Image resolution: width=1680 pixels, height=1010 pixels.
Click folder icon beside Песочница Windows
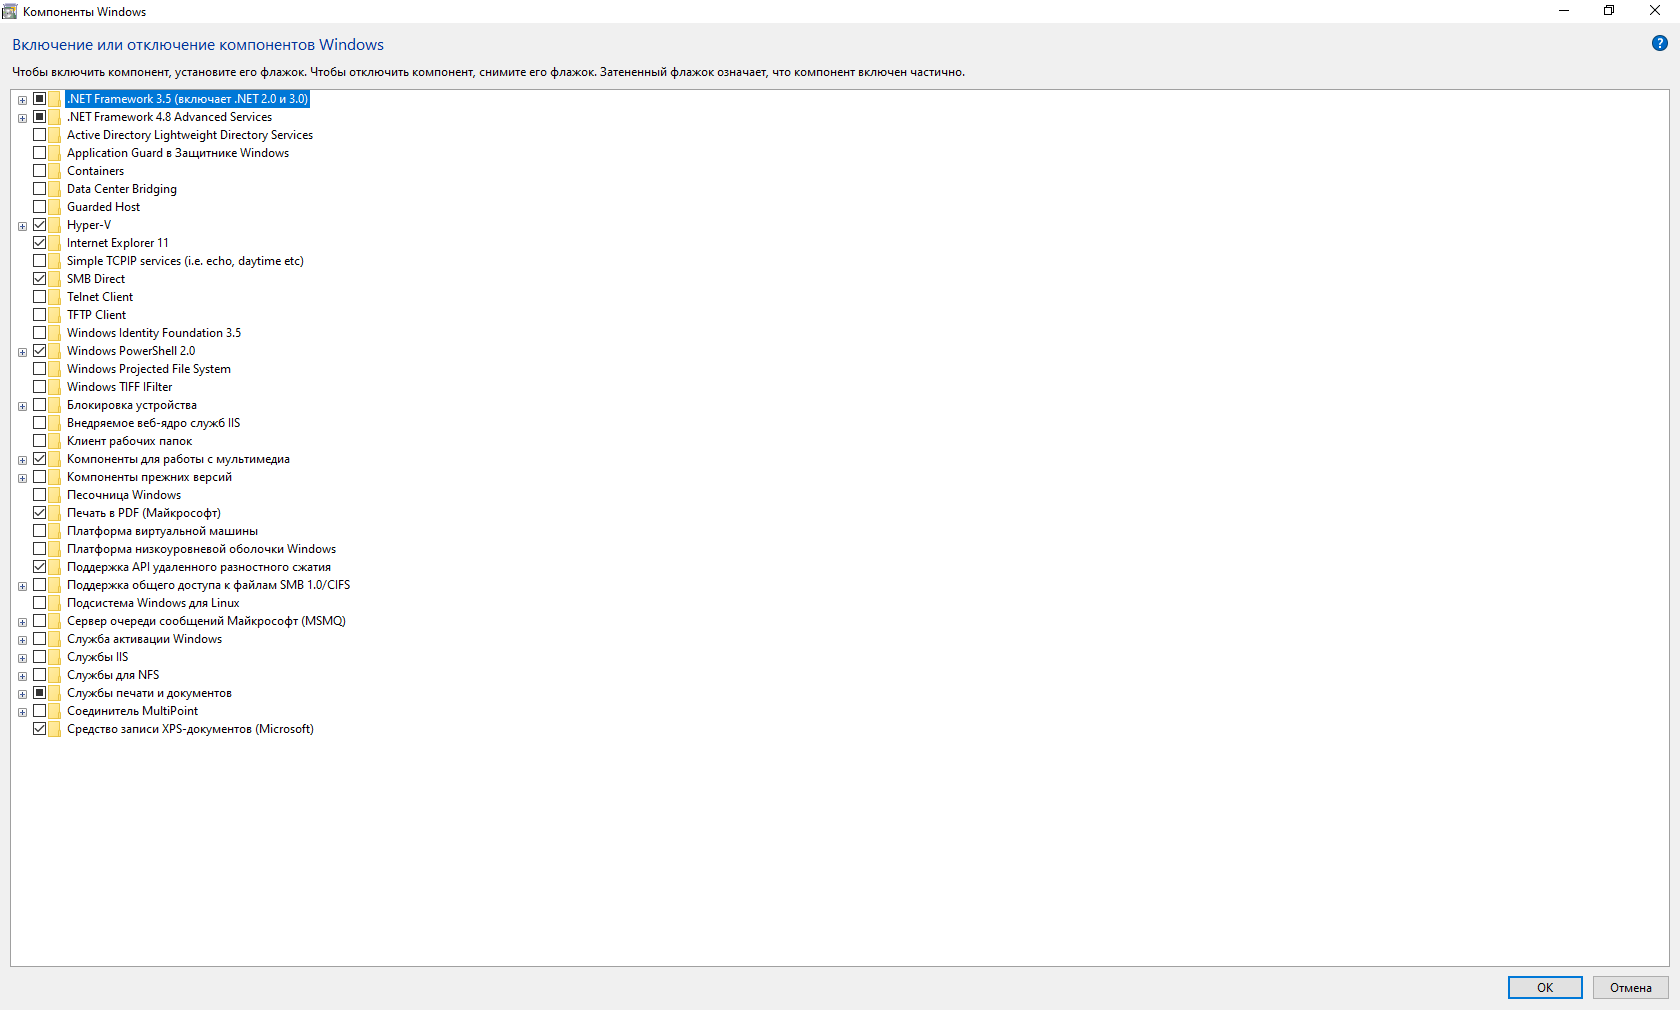click(55, 495)
